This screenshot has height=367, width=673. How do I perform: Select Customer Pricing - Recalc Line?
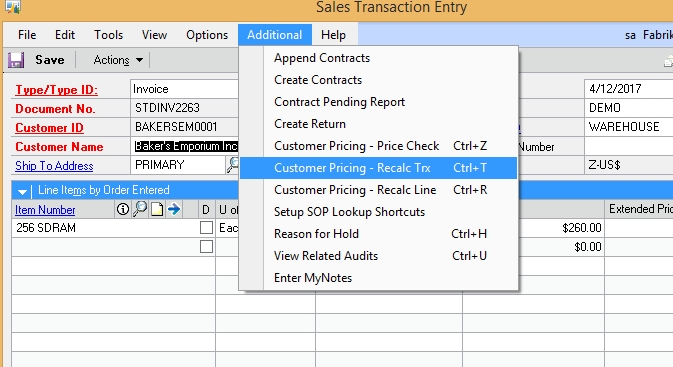tap(379, 190)
